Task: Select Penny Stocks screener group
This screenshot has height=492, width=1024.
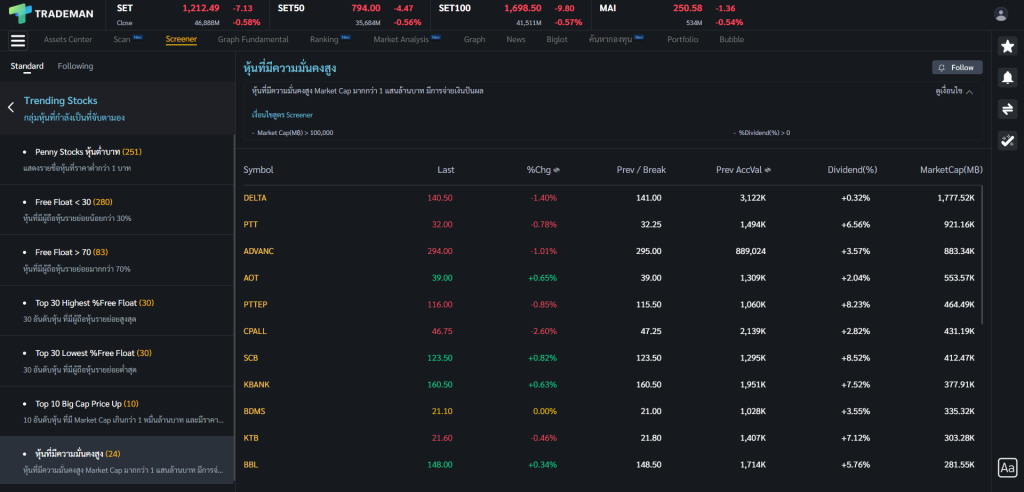Action: (88, 152)
